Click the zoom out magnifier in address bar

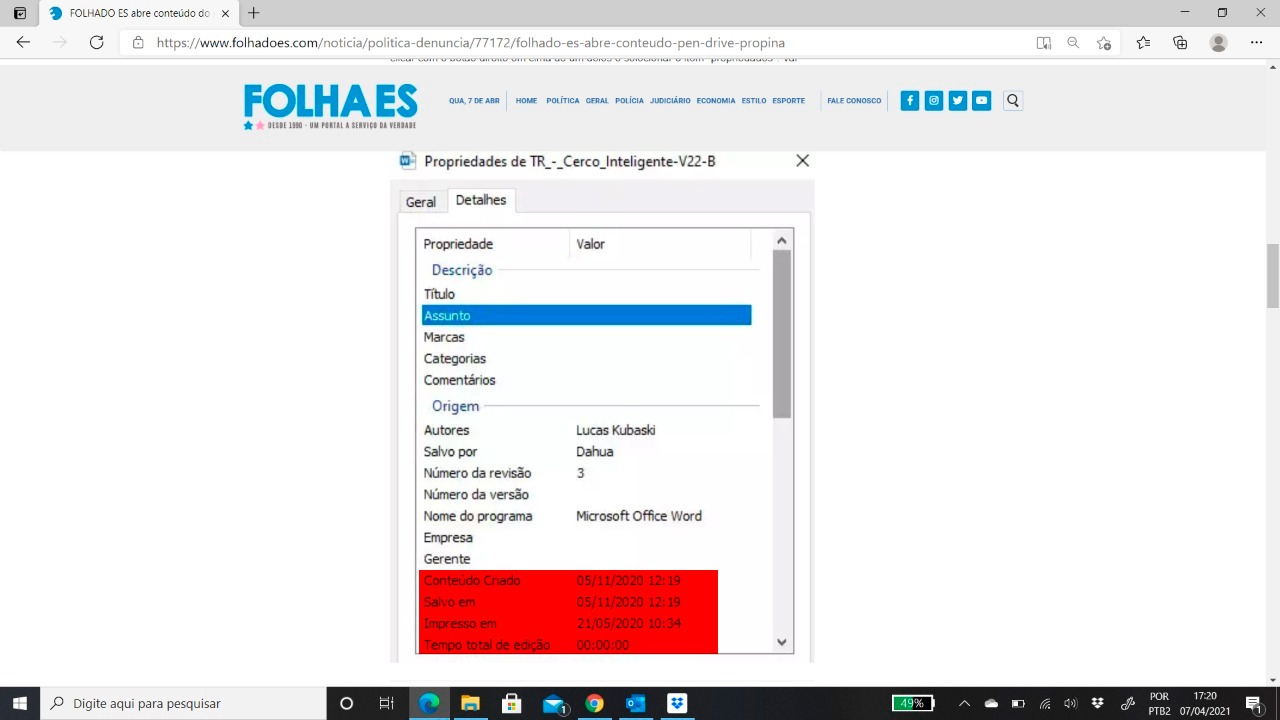(x=1073, y=43)
